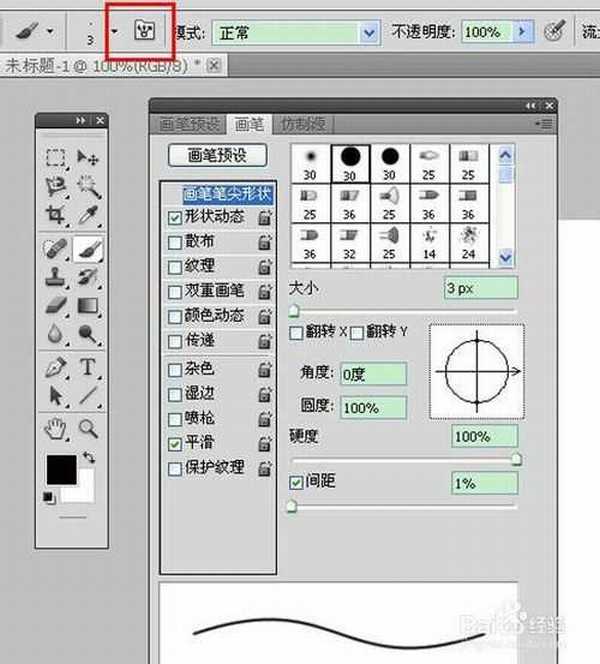This screenshot has height=664, width=600.
Task: Select the Clone Stamp tool
Action: point(55,277)
